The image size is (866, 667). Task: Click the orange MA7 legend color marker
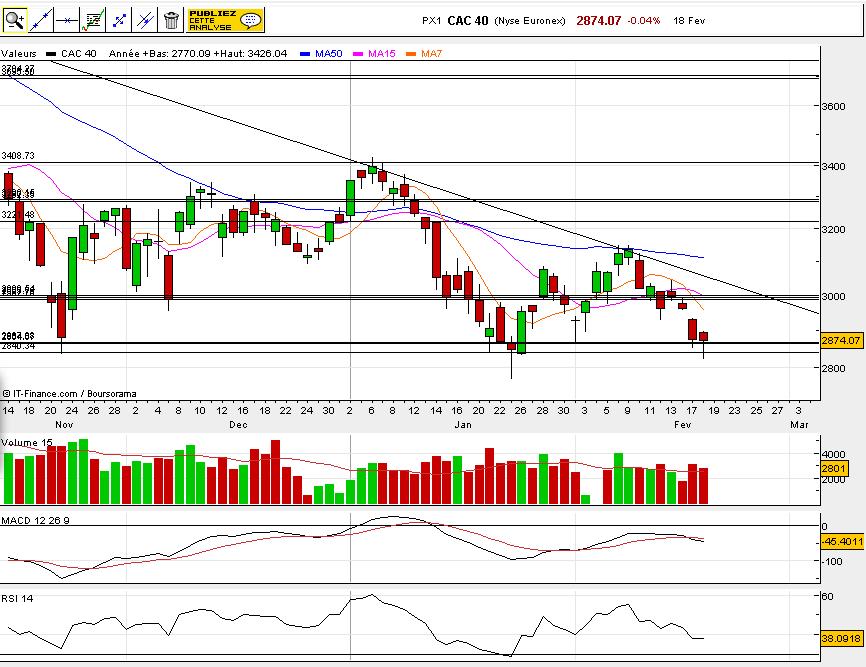(x=411, y=54)
